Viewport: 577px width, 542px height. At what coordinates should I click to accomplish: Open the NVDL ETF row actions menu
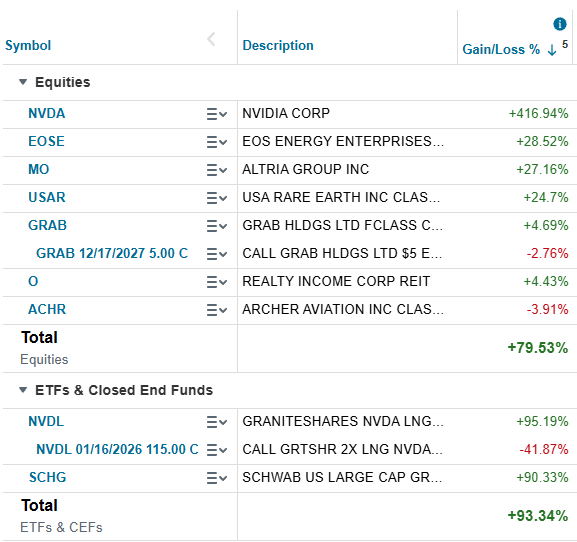pos(216,422)
